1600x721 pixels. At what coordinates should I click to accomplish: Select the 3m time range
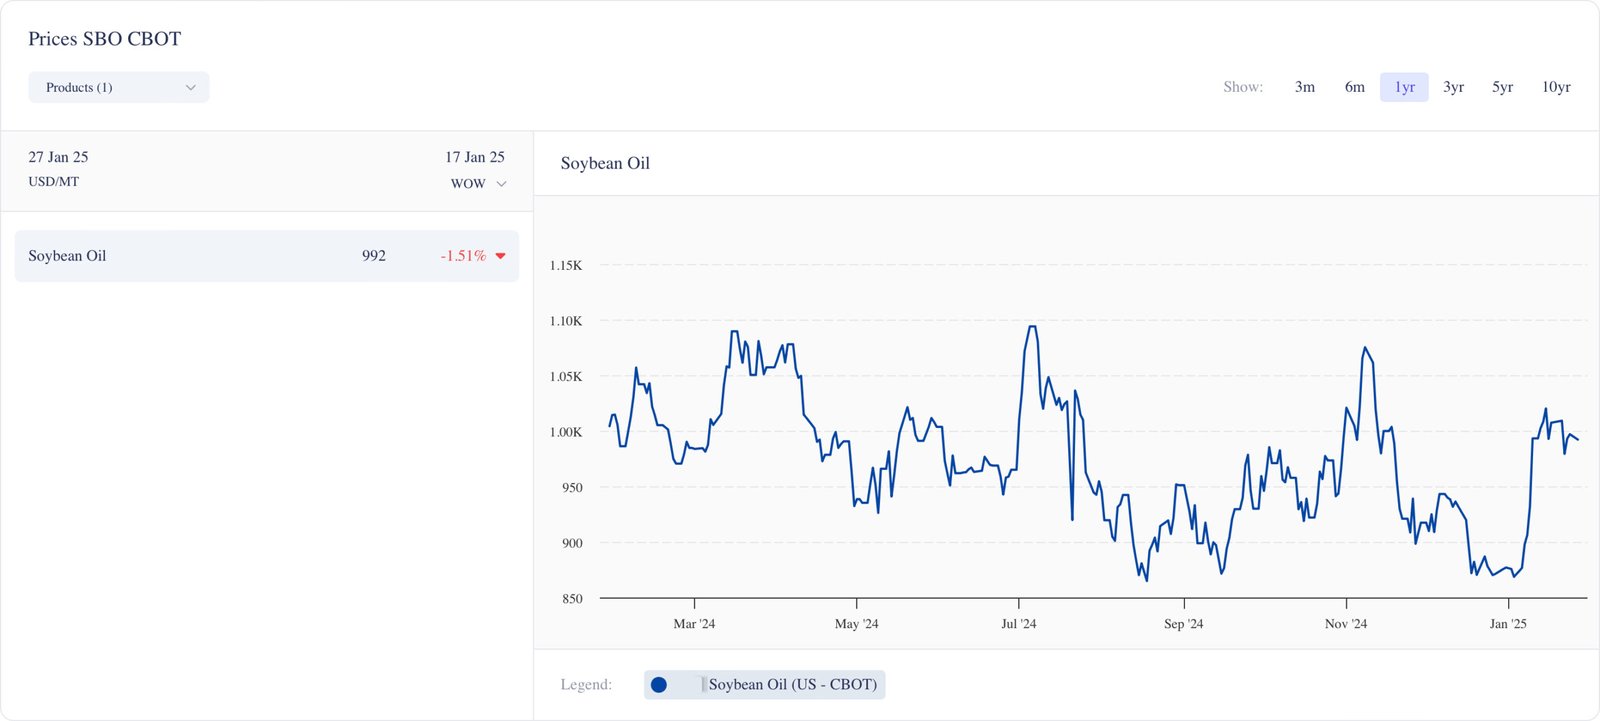point(1304,88)
